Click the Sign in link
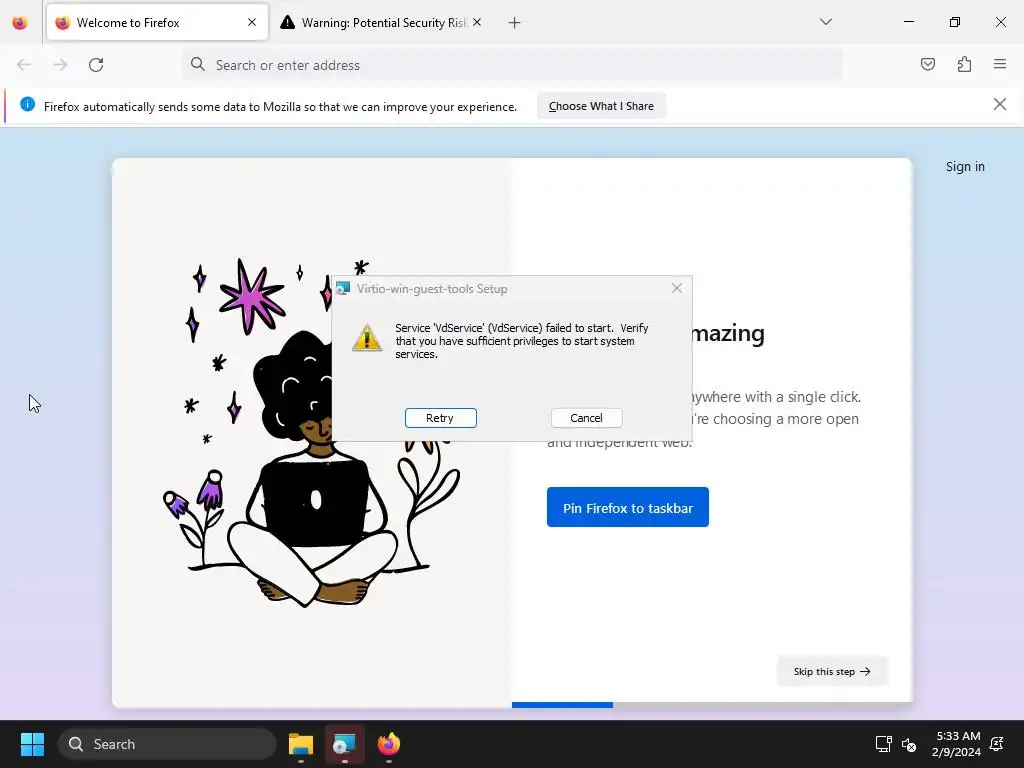 (x=965, y=167)
